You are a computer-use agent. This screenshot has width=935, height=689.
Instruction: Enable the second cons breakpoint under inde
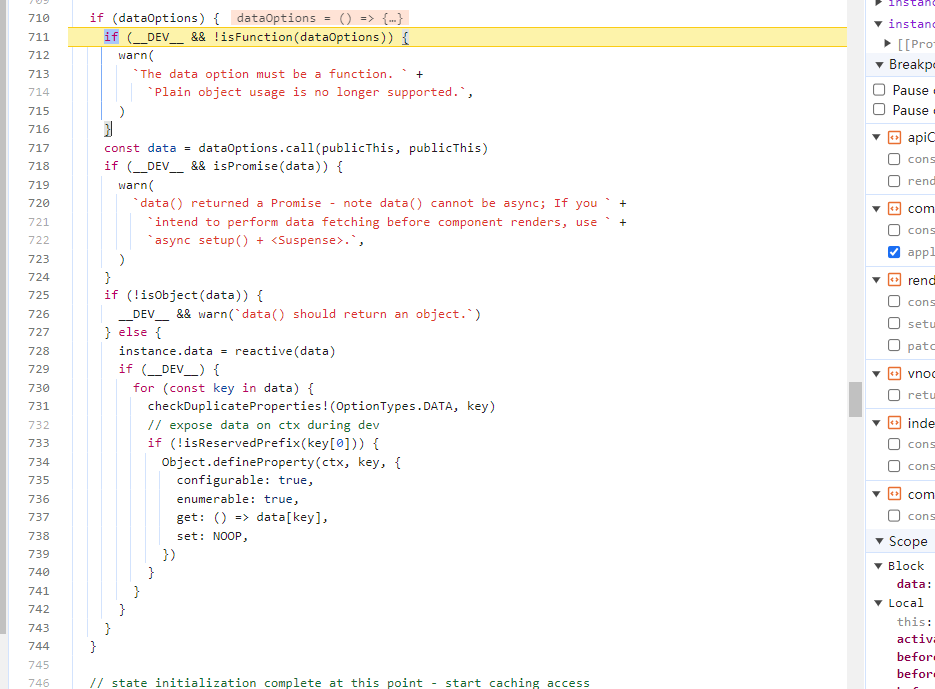[x=894, y=466]
